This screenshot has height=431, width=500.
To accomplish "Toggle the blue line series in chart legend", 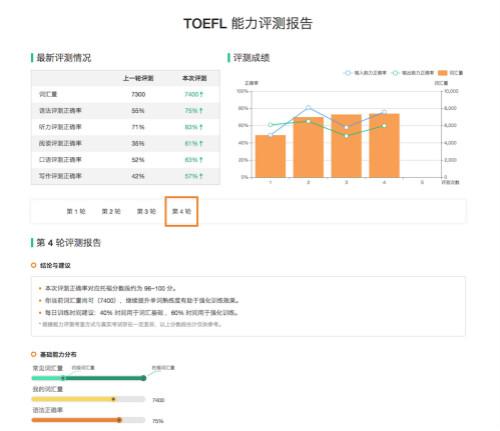I will point(365,73).
